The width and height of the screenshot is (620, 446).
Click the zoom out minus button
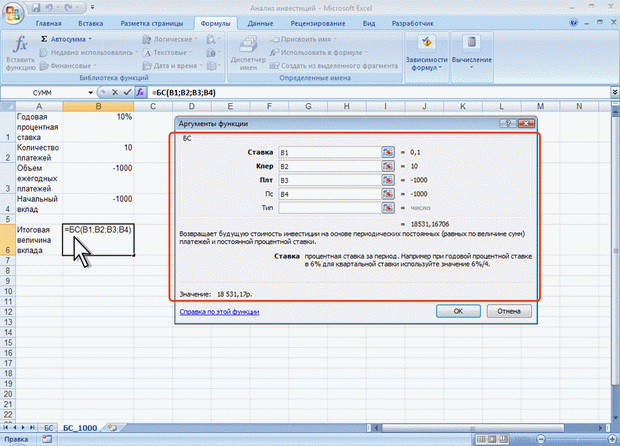(541, 439)
